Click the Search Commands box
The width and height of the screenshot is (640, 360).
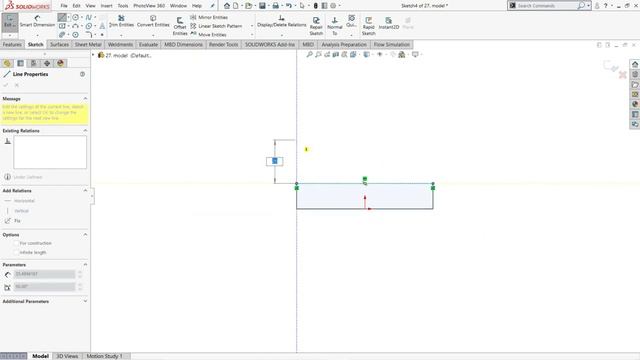[x=546, y=6]
